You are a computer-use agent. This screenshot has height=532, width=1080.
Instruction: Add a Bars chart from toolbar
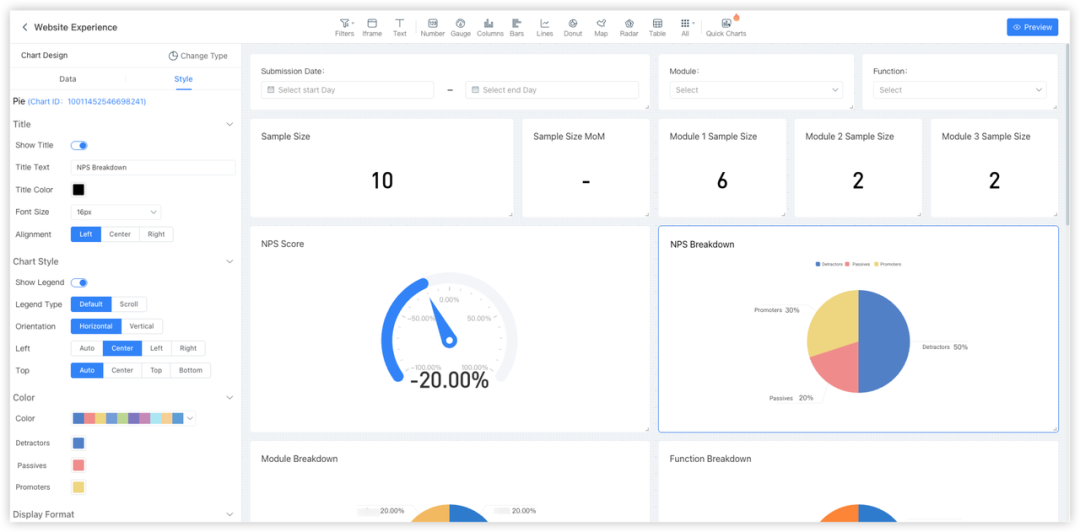pyautogui.click(x=516, y=27)
